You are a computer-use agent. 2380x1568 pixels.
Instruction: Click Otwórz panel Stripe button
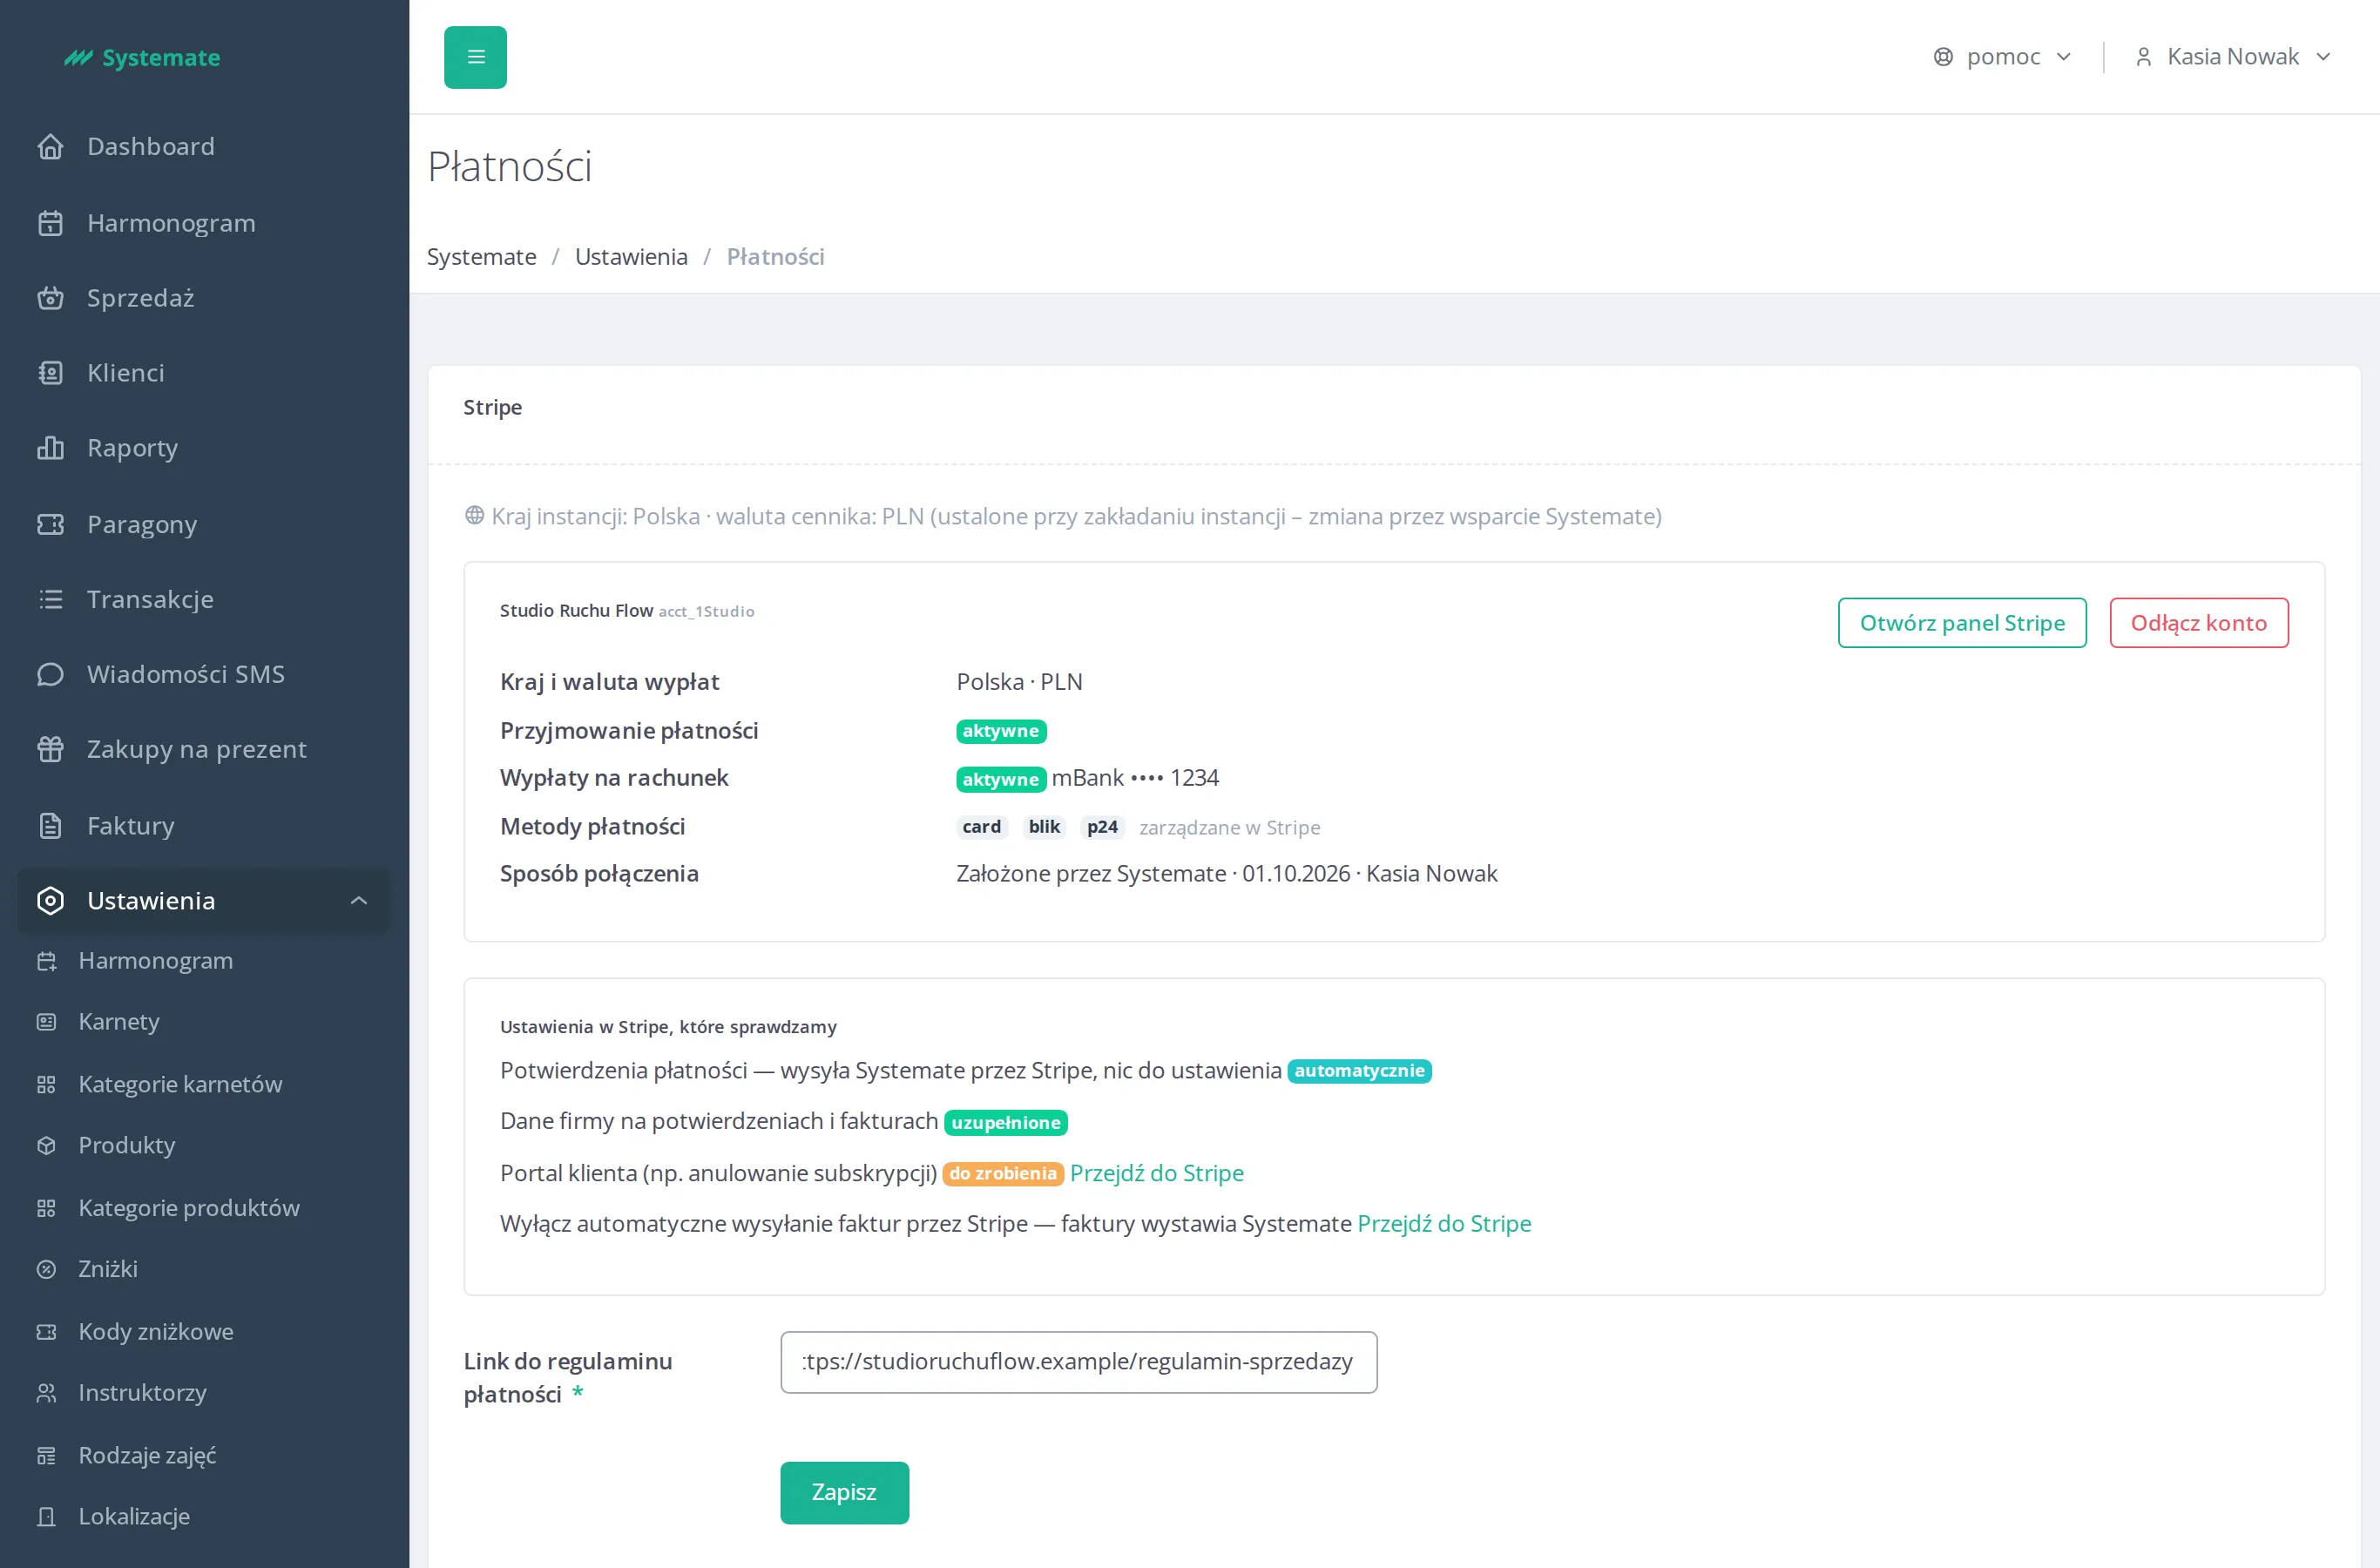coord(1962,623)
